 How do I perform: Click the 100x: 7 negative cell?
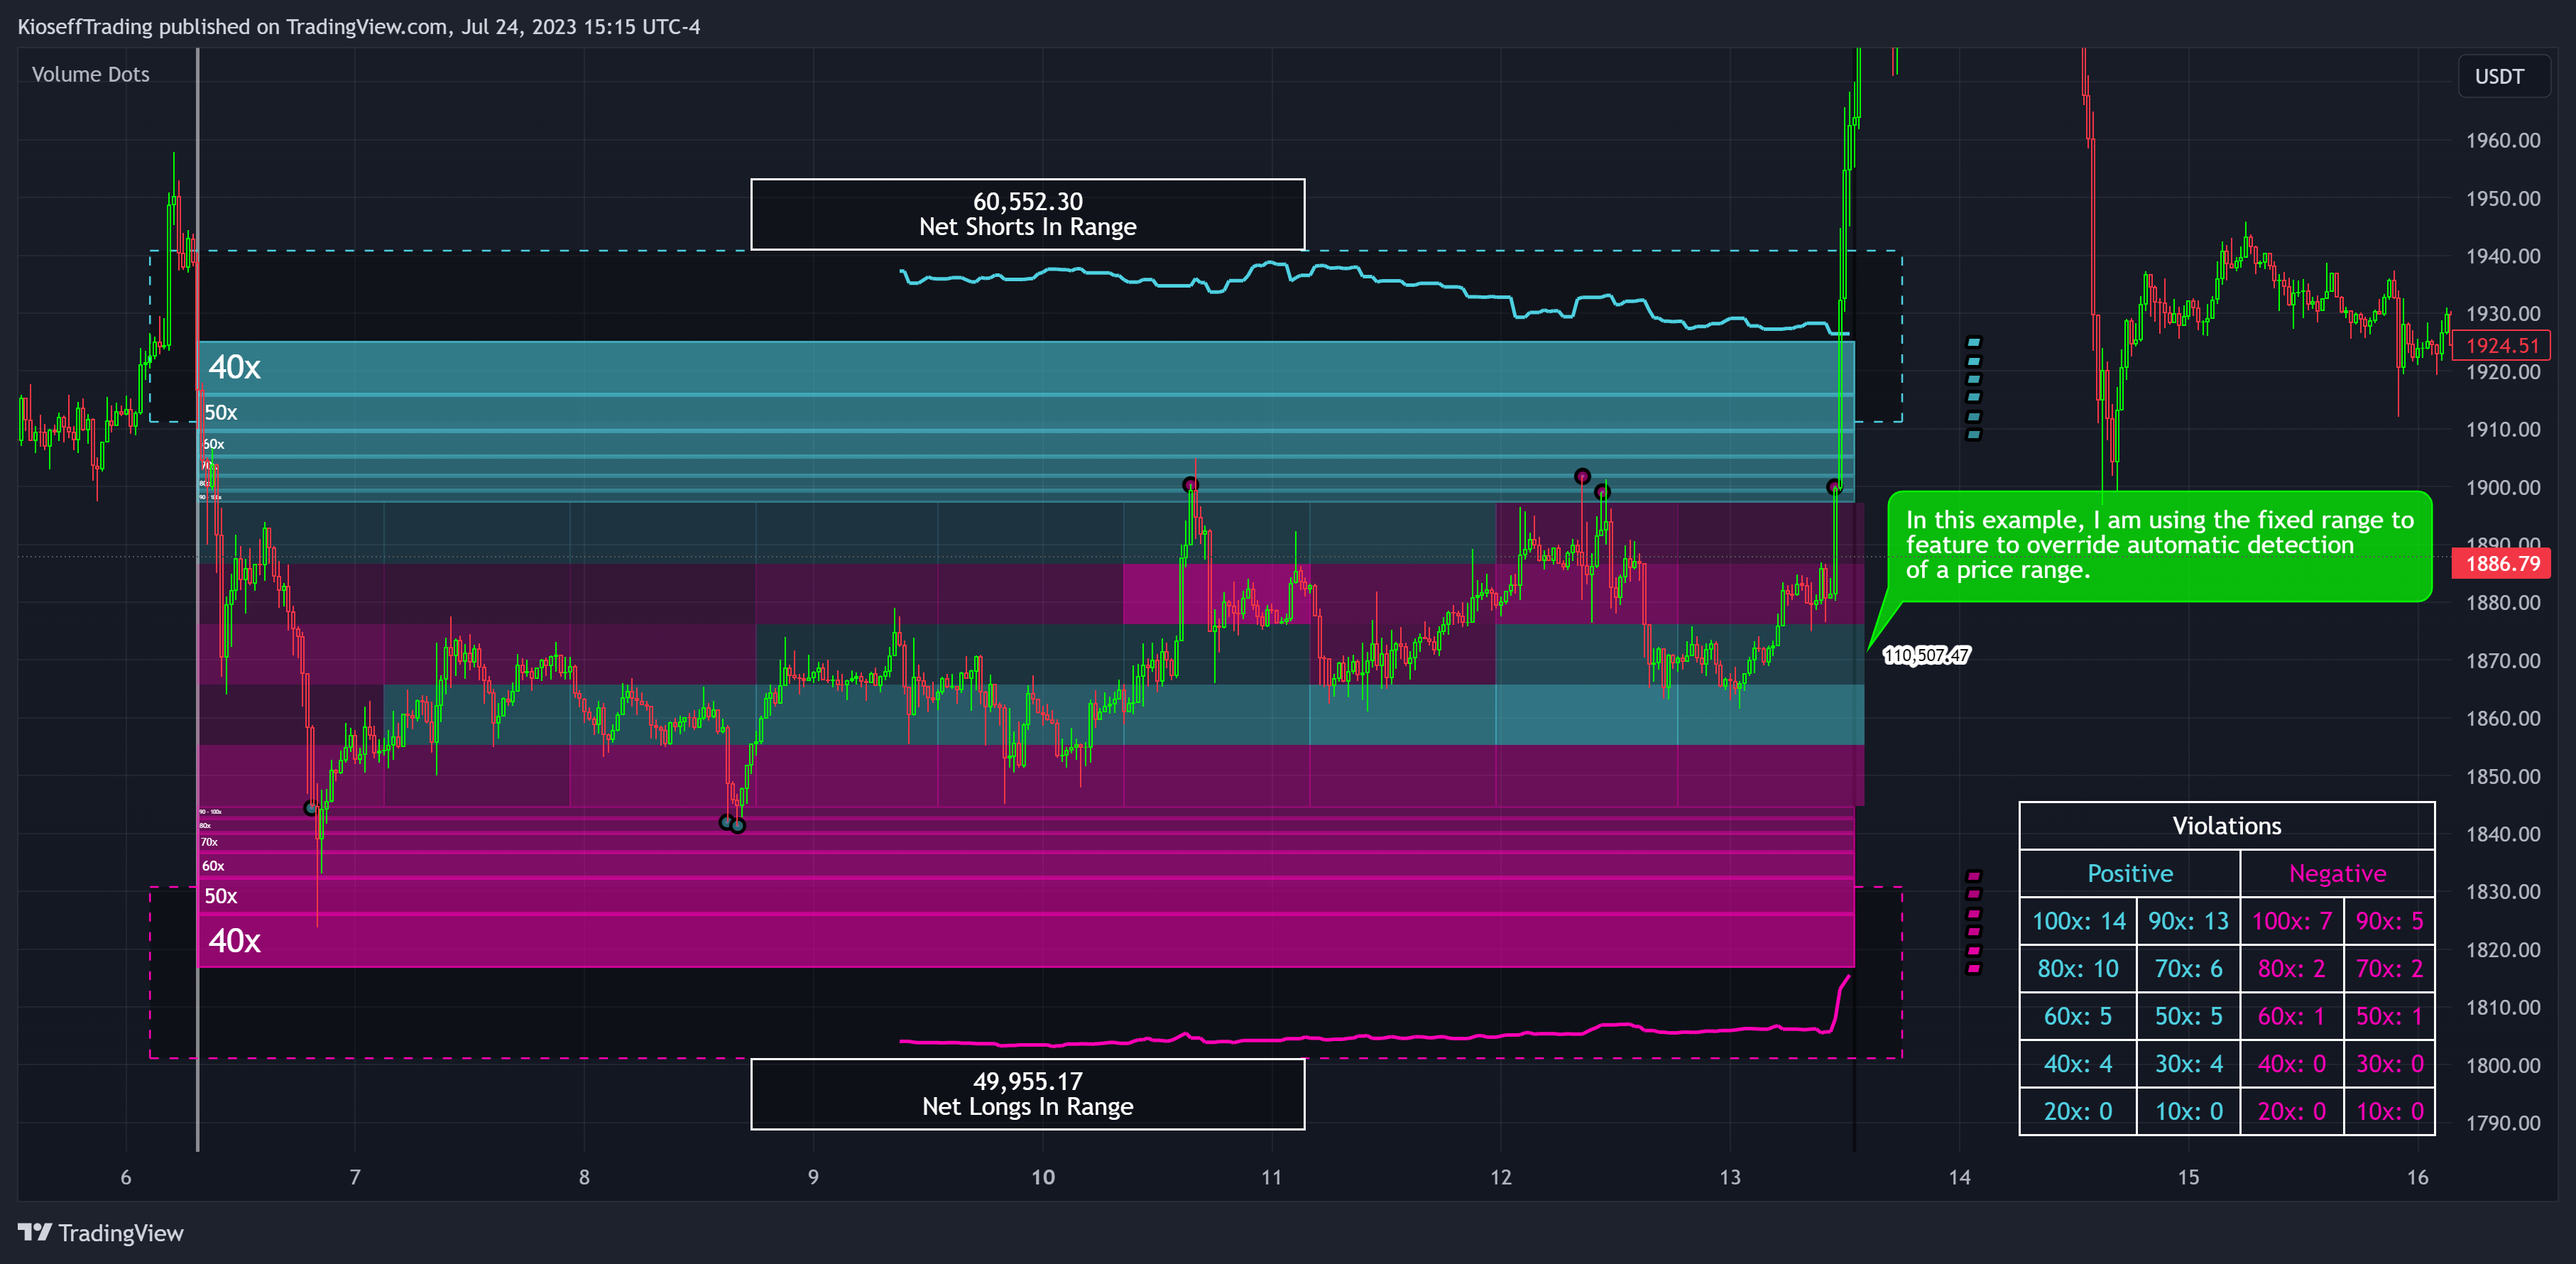click(2292, 921)
